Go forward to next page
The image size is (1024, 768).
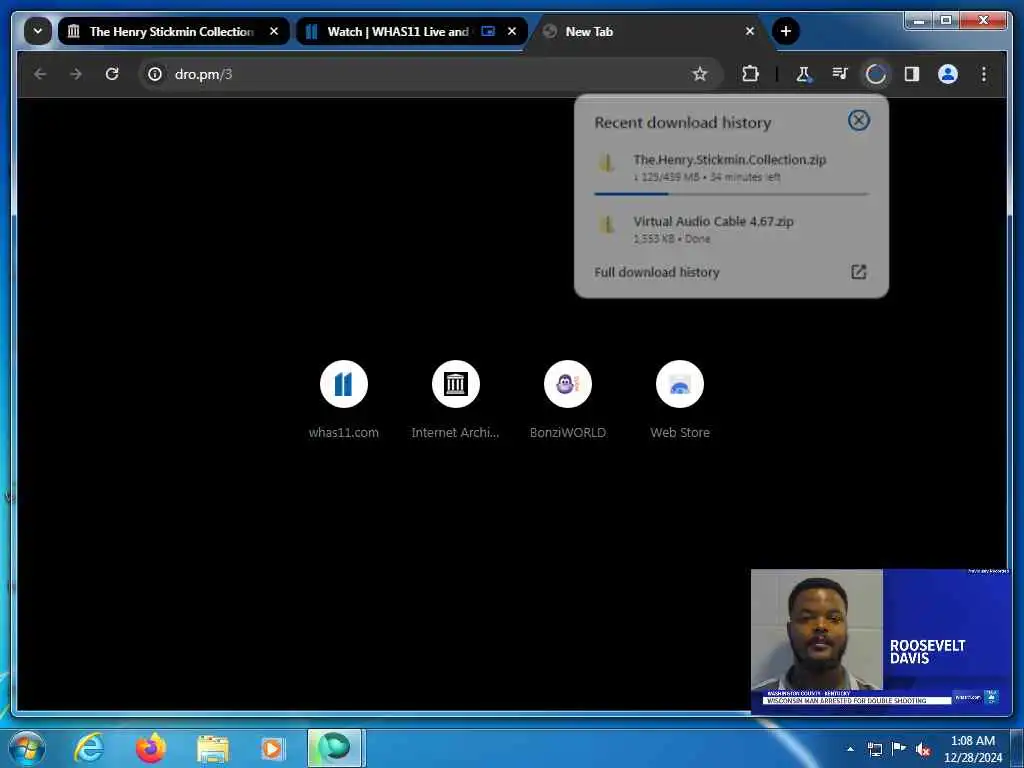coord(76,74)
